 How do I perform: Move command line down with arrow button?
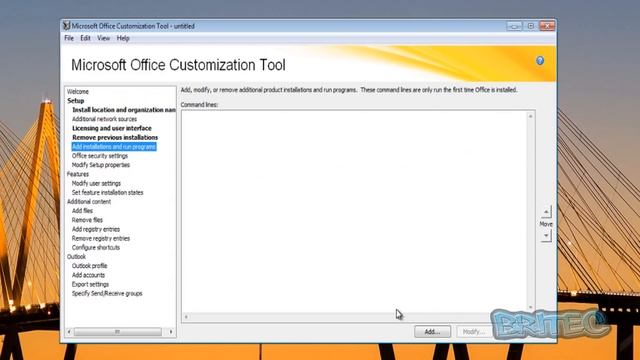pos(546,236)
